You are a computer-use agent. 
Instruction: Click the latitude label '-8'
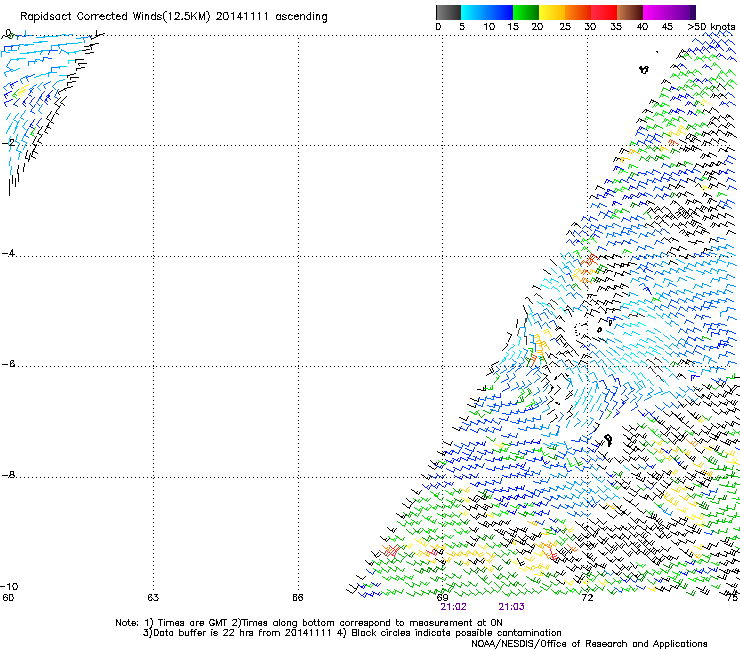tap(8, 475)
